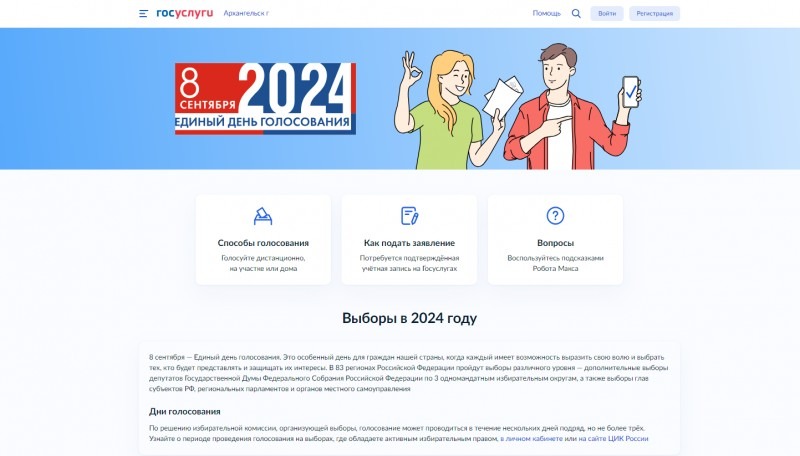
Task: Open the Способы голосования card title
Action: click(263, 243)
